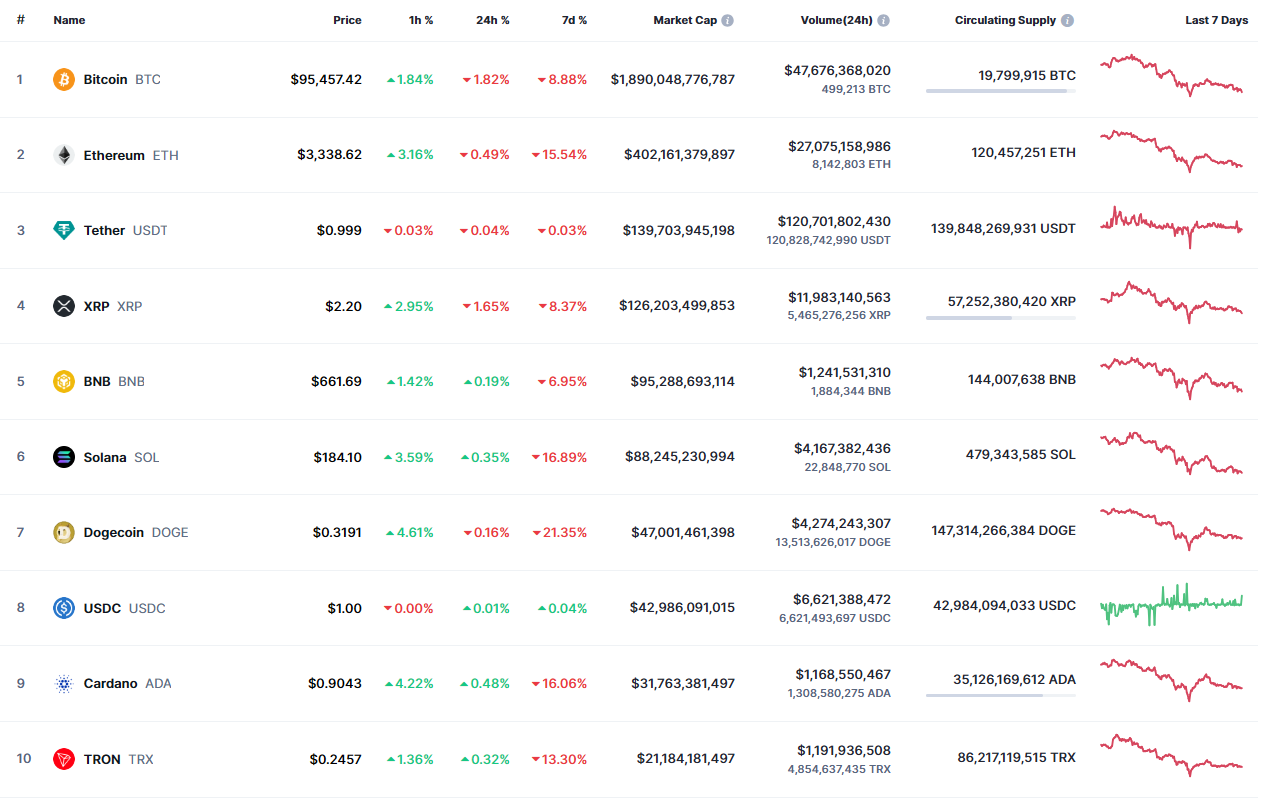Sort by the Name column header
This screenshot has height=806, width=1270.
tap(69, 20)
